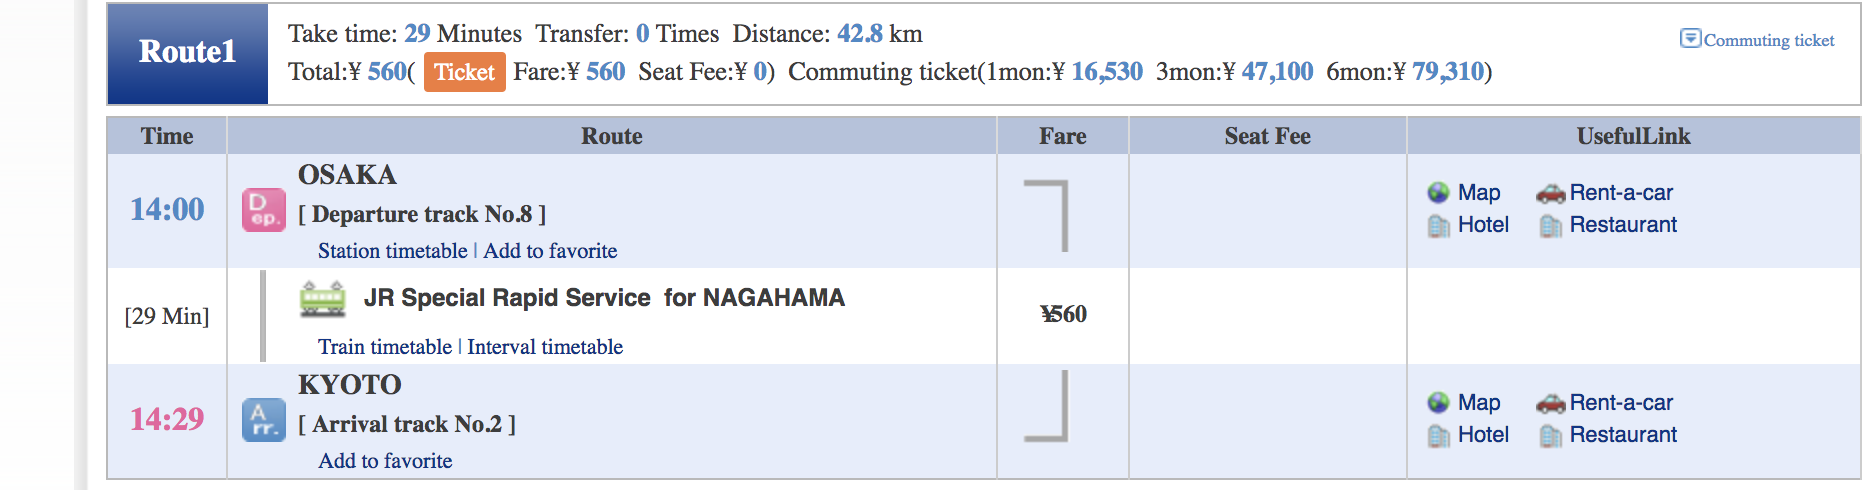The height and width of the screenshot is (490, 1874).
Task: Open the OSAKA Station timetable link
Action: (x=392, y=251)
